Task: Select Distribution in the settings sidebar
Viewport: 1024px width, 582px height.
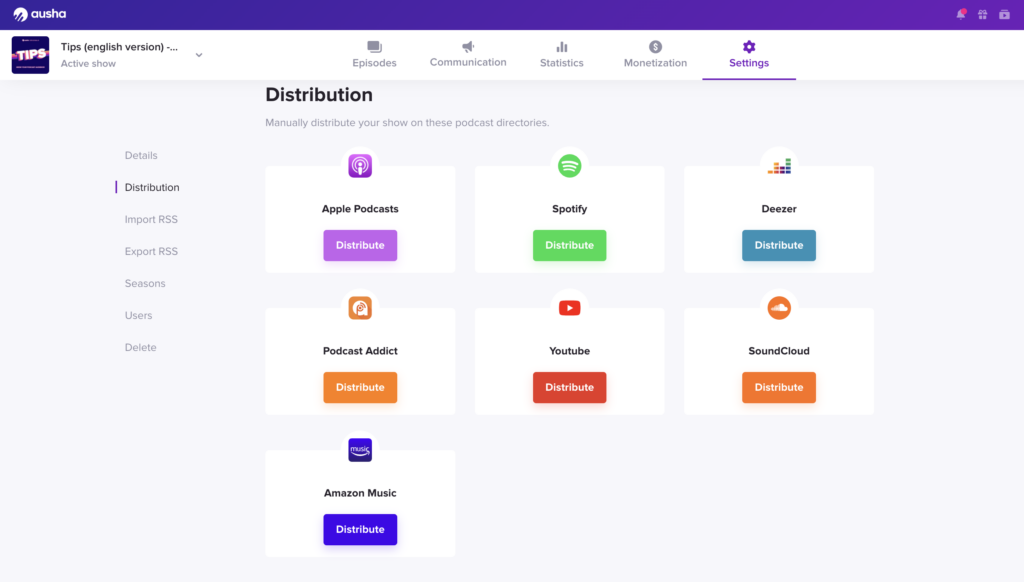Action: pos(152,187)
